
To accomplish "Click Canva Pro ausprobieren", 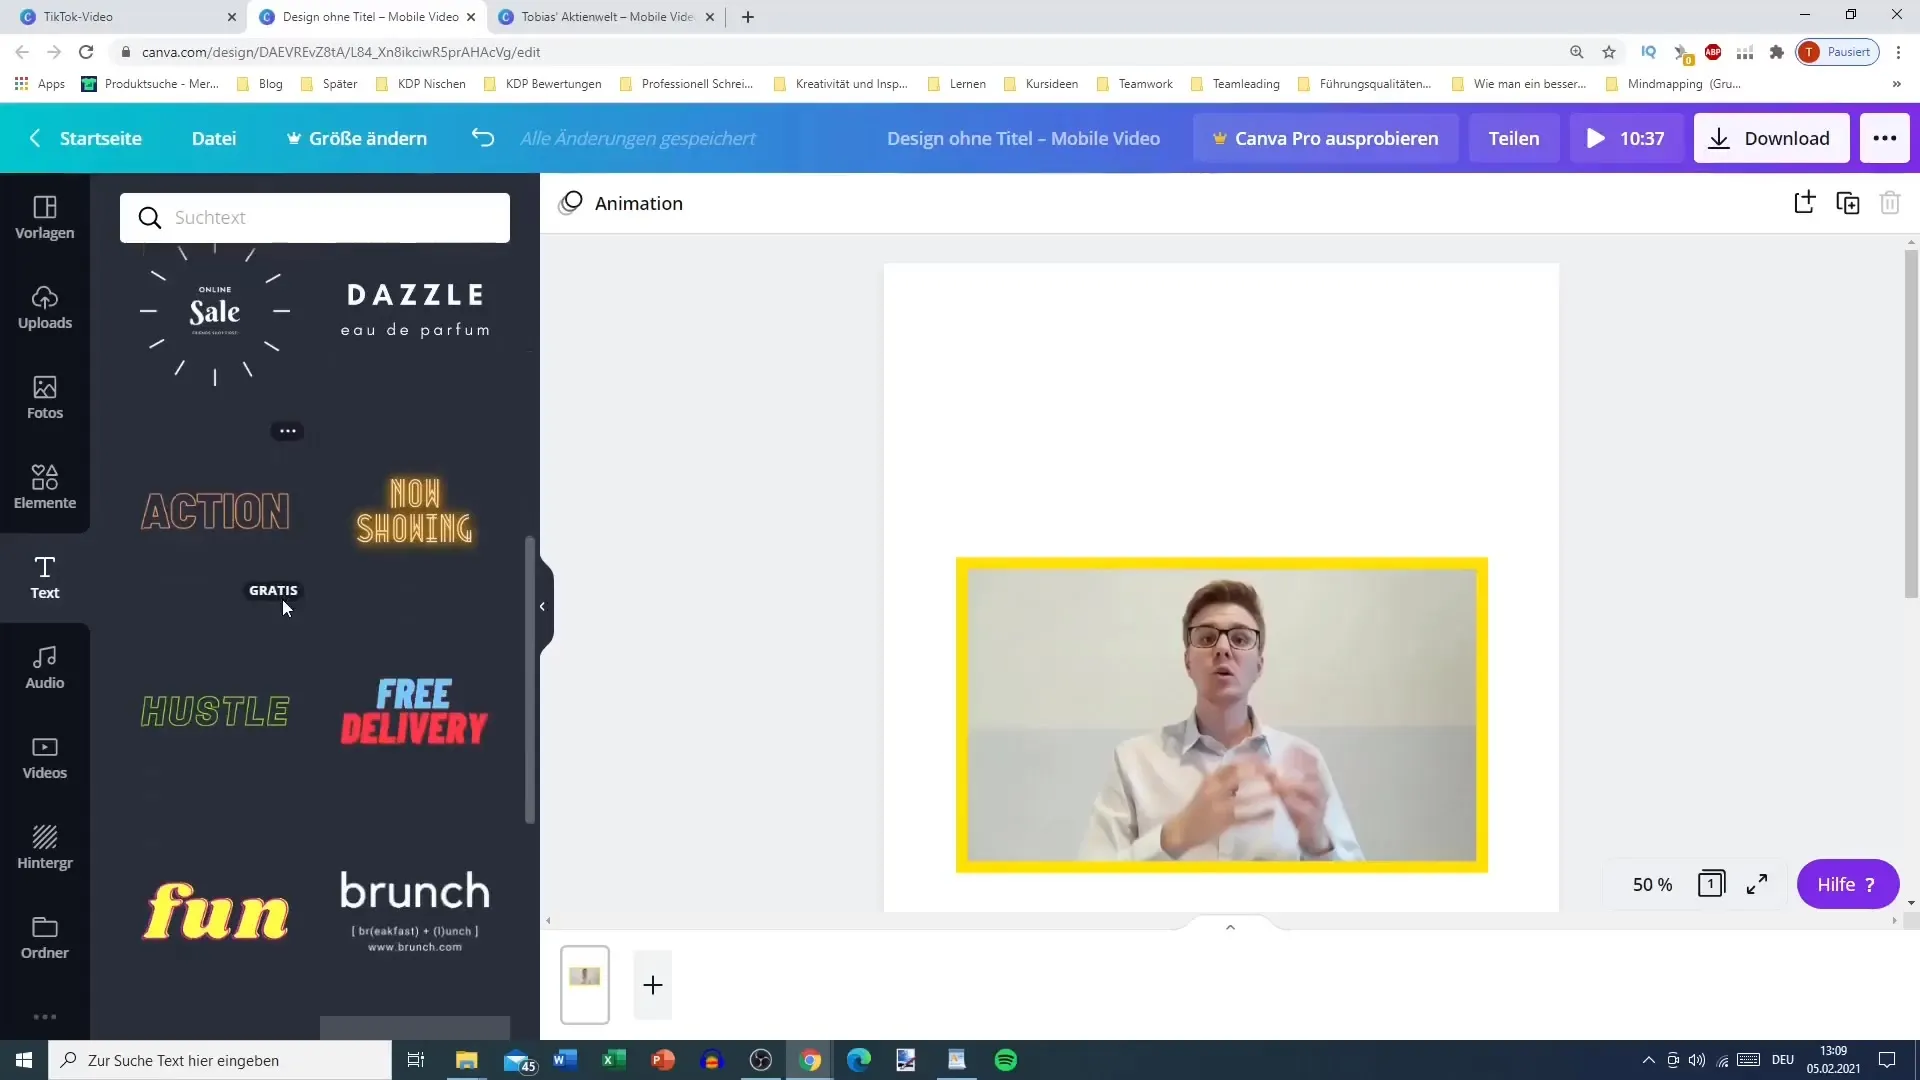I will (1325, 138).
